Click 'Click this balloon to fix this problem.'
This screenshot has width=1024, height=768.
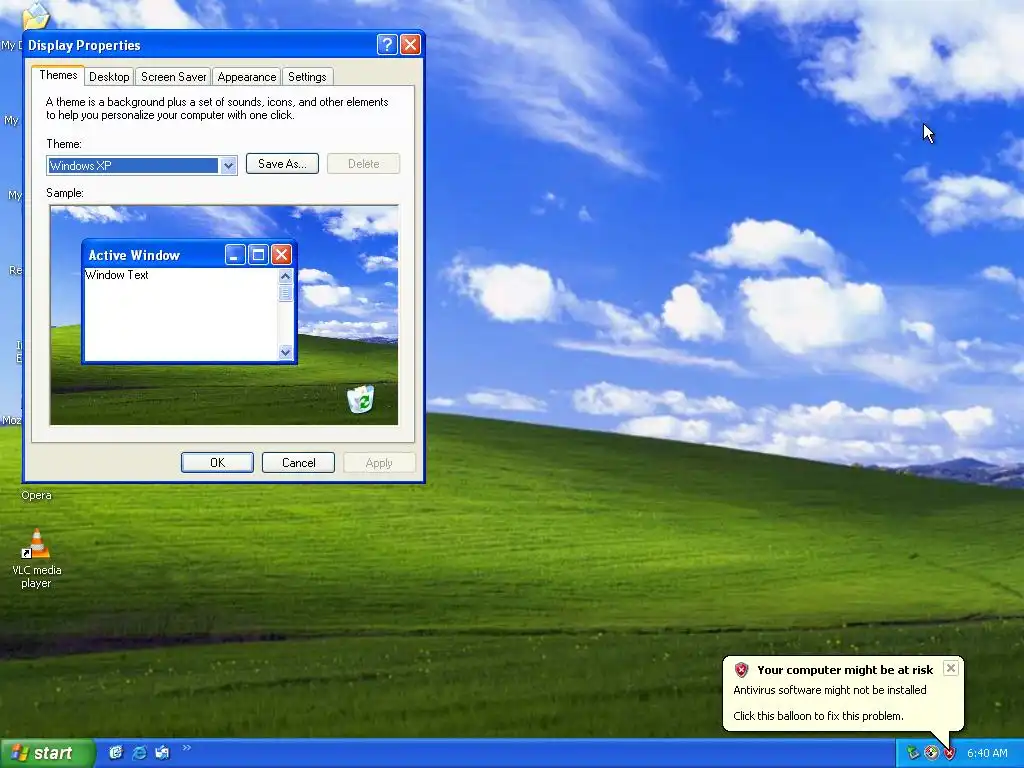coord(818,716)
